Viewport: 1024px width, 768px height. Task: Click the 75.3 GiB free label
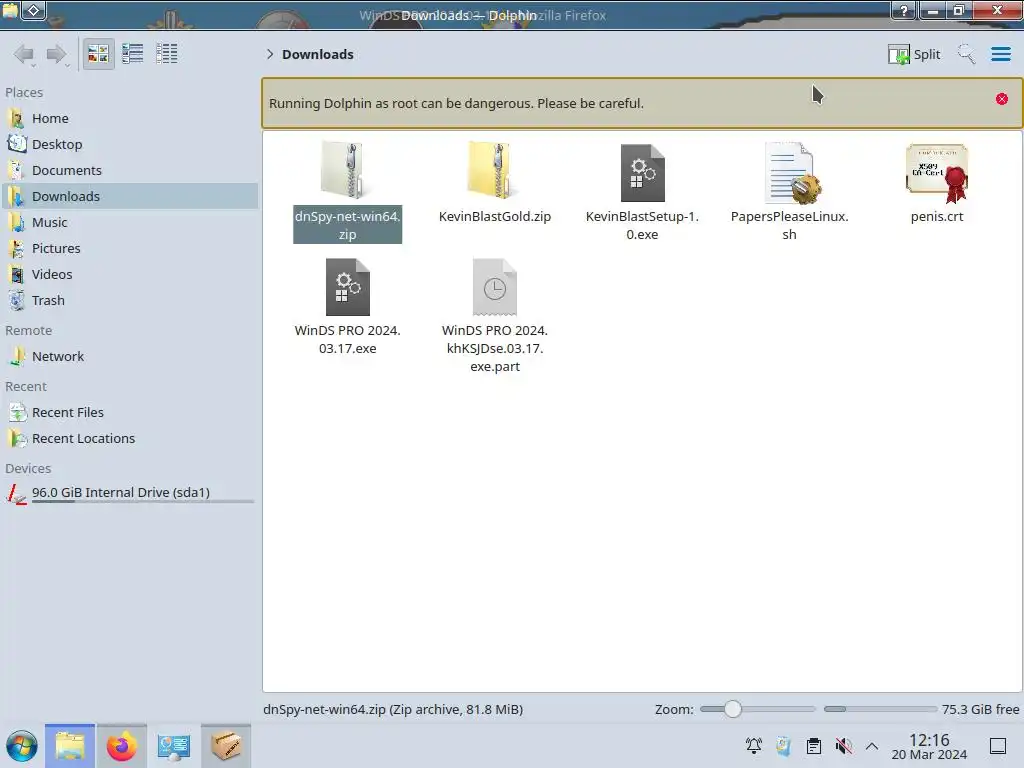point(980,709)
